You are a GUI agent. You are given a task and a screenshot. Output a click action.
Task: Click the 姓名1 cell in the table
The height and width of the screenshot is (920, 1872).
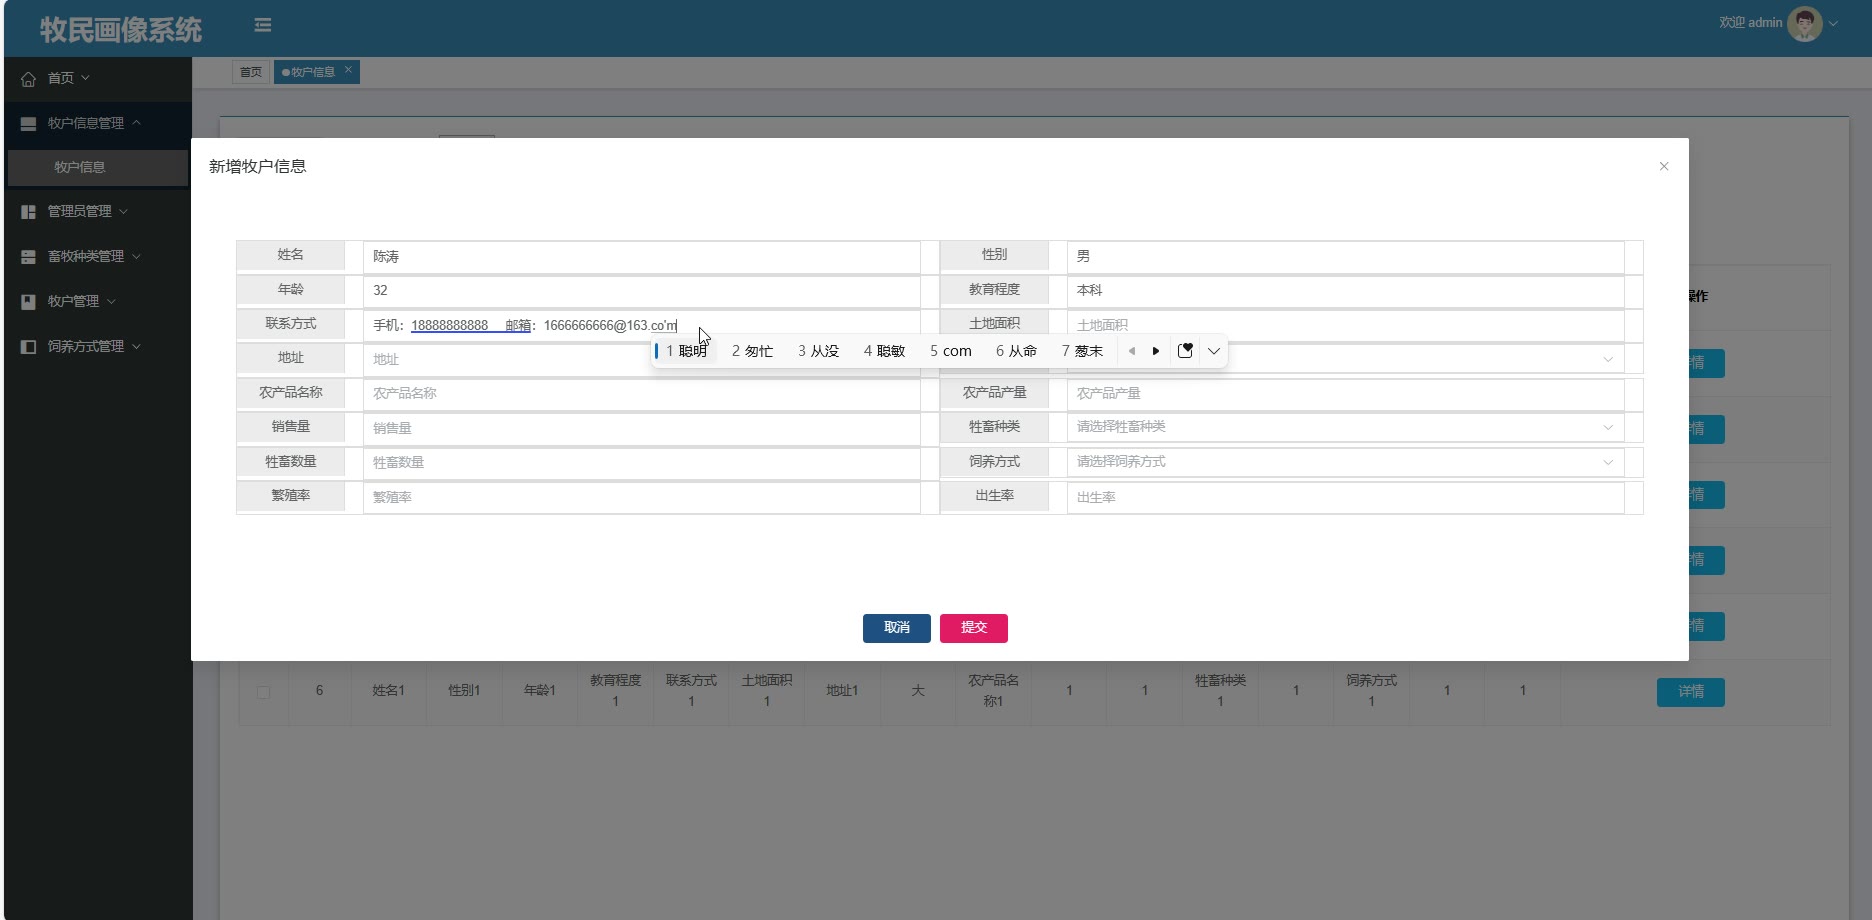tap(388, 691)
